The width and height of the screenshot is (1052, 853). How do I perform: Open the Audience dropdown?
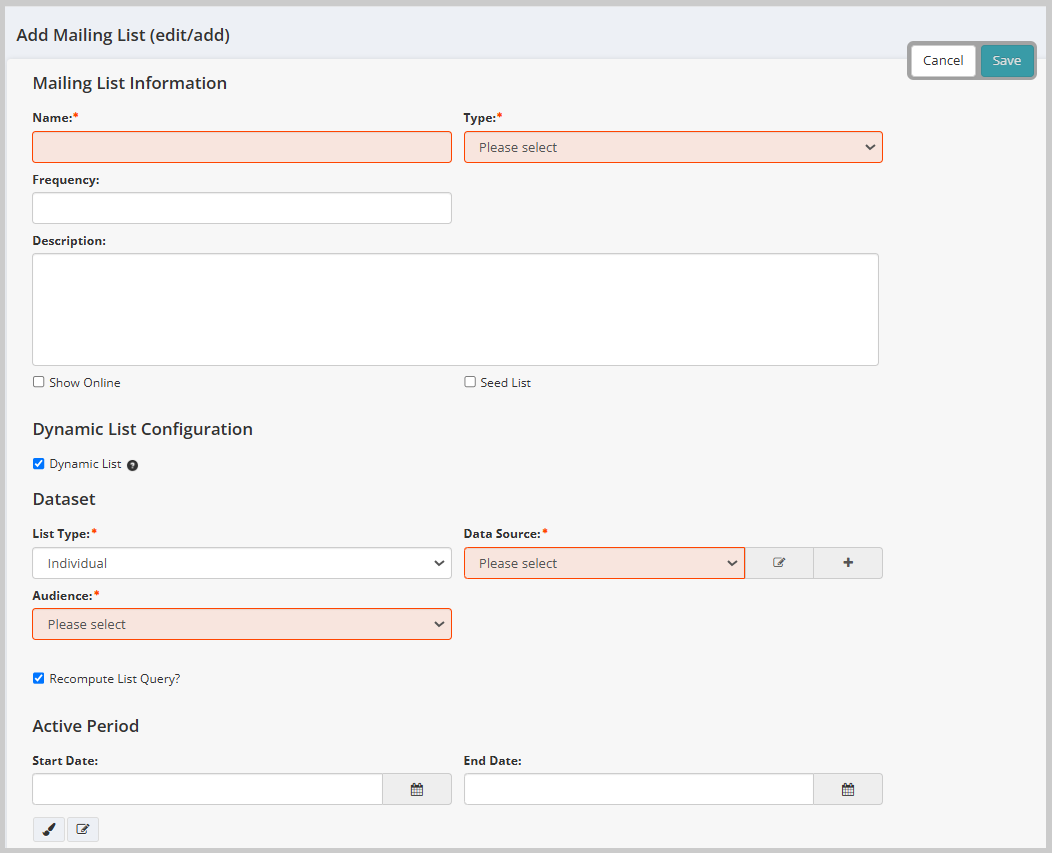pyautogui.click(x=241, y=623)
